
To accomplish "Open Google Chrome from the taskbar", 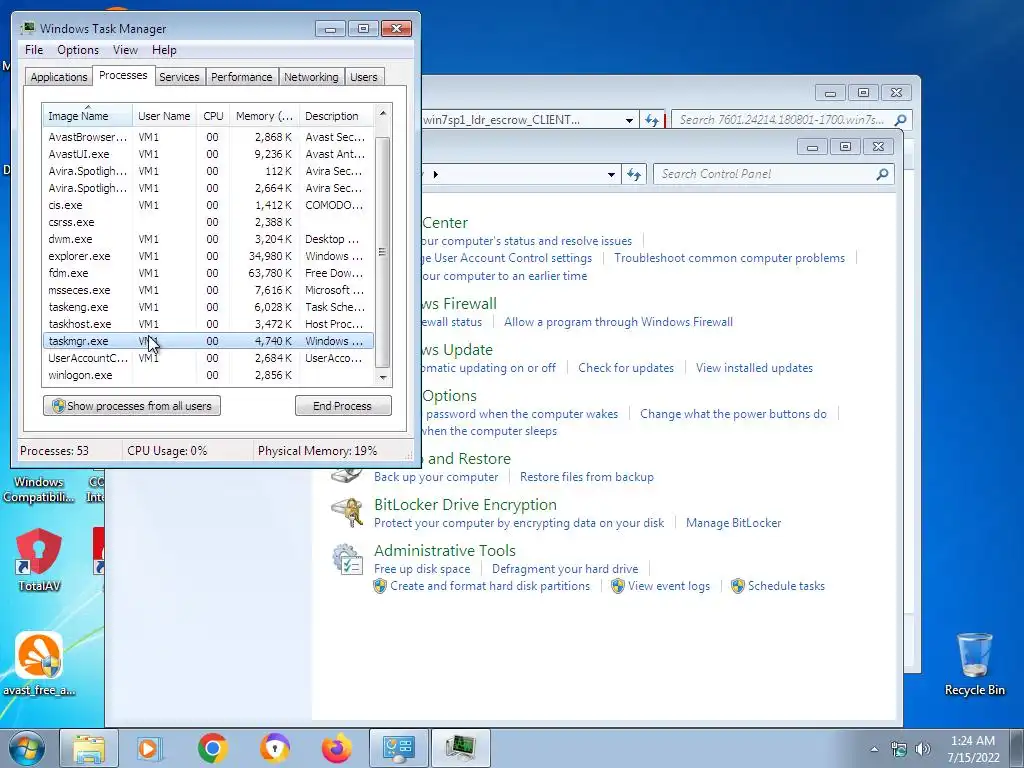I will [x=212, y=748].
